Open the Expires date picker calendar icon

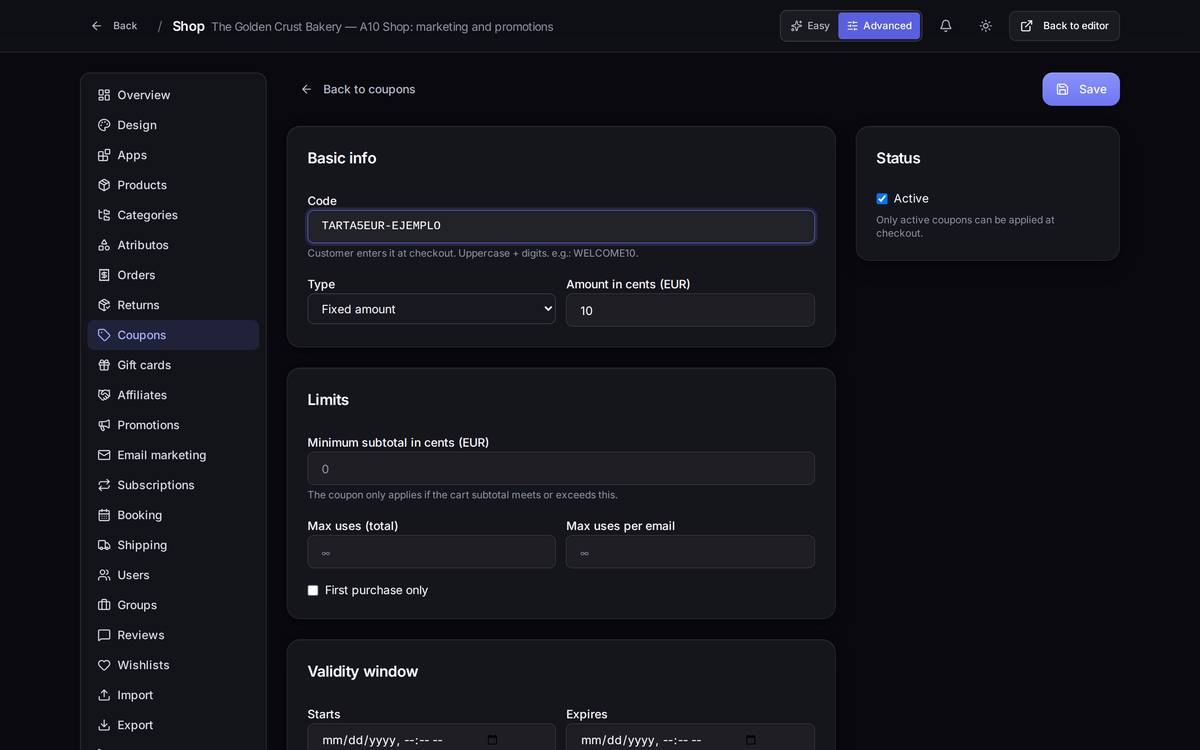pos(751,740)
